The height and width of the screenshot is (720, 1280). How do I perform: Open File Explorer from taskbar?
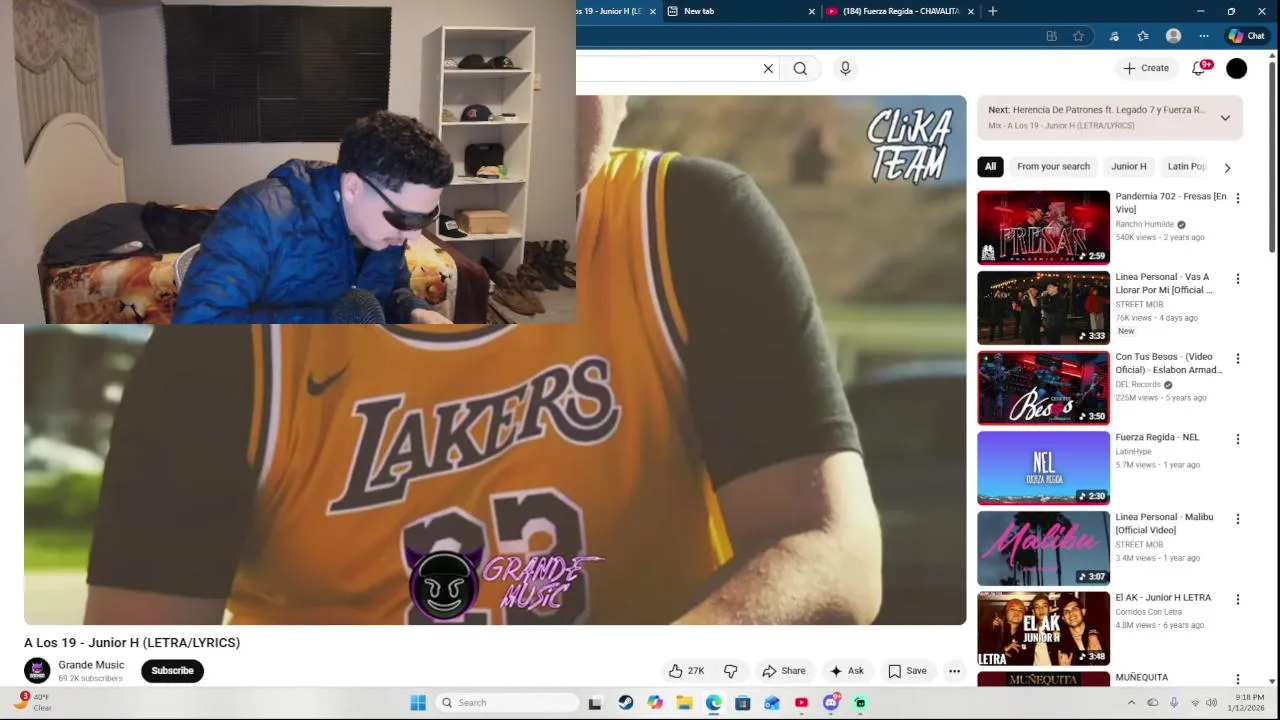(684, 703)
